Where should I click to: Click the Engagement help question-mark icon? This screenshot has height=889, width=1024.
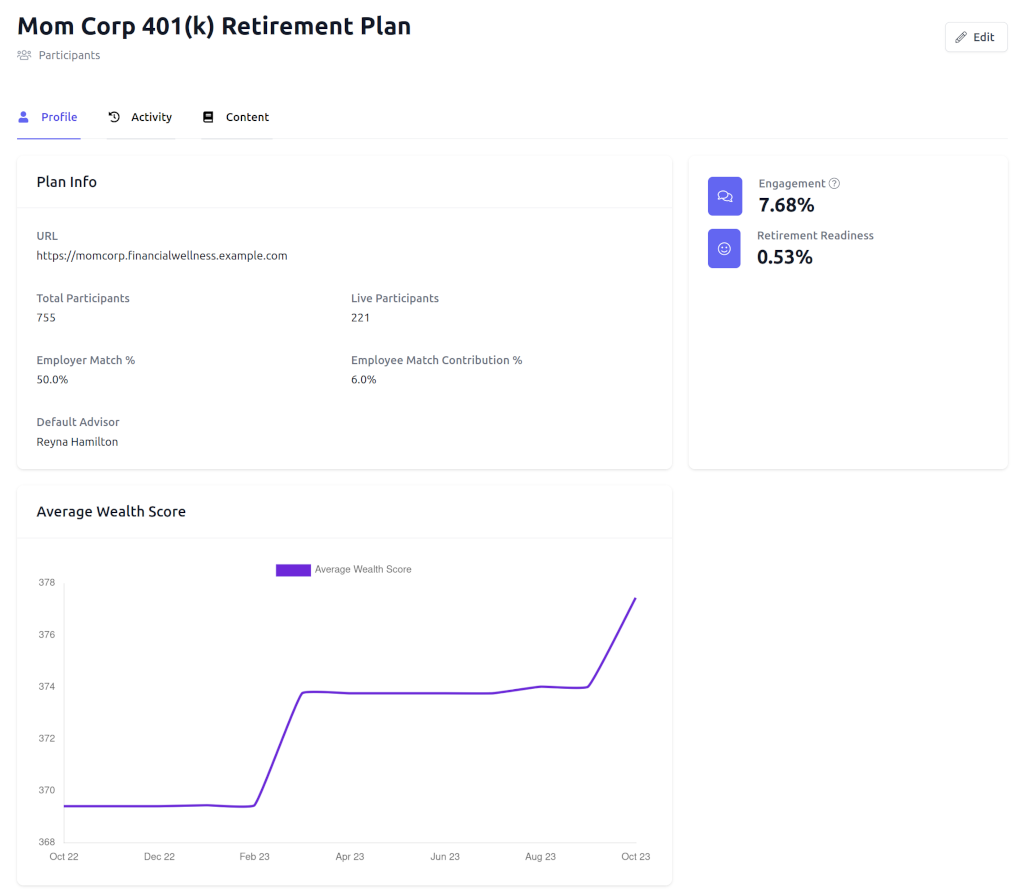click(834, 184)
